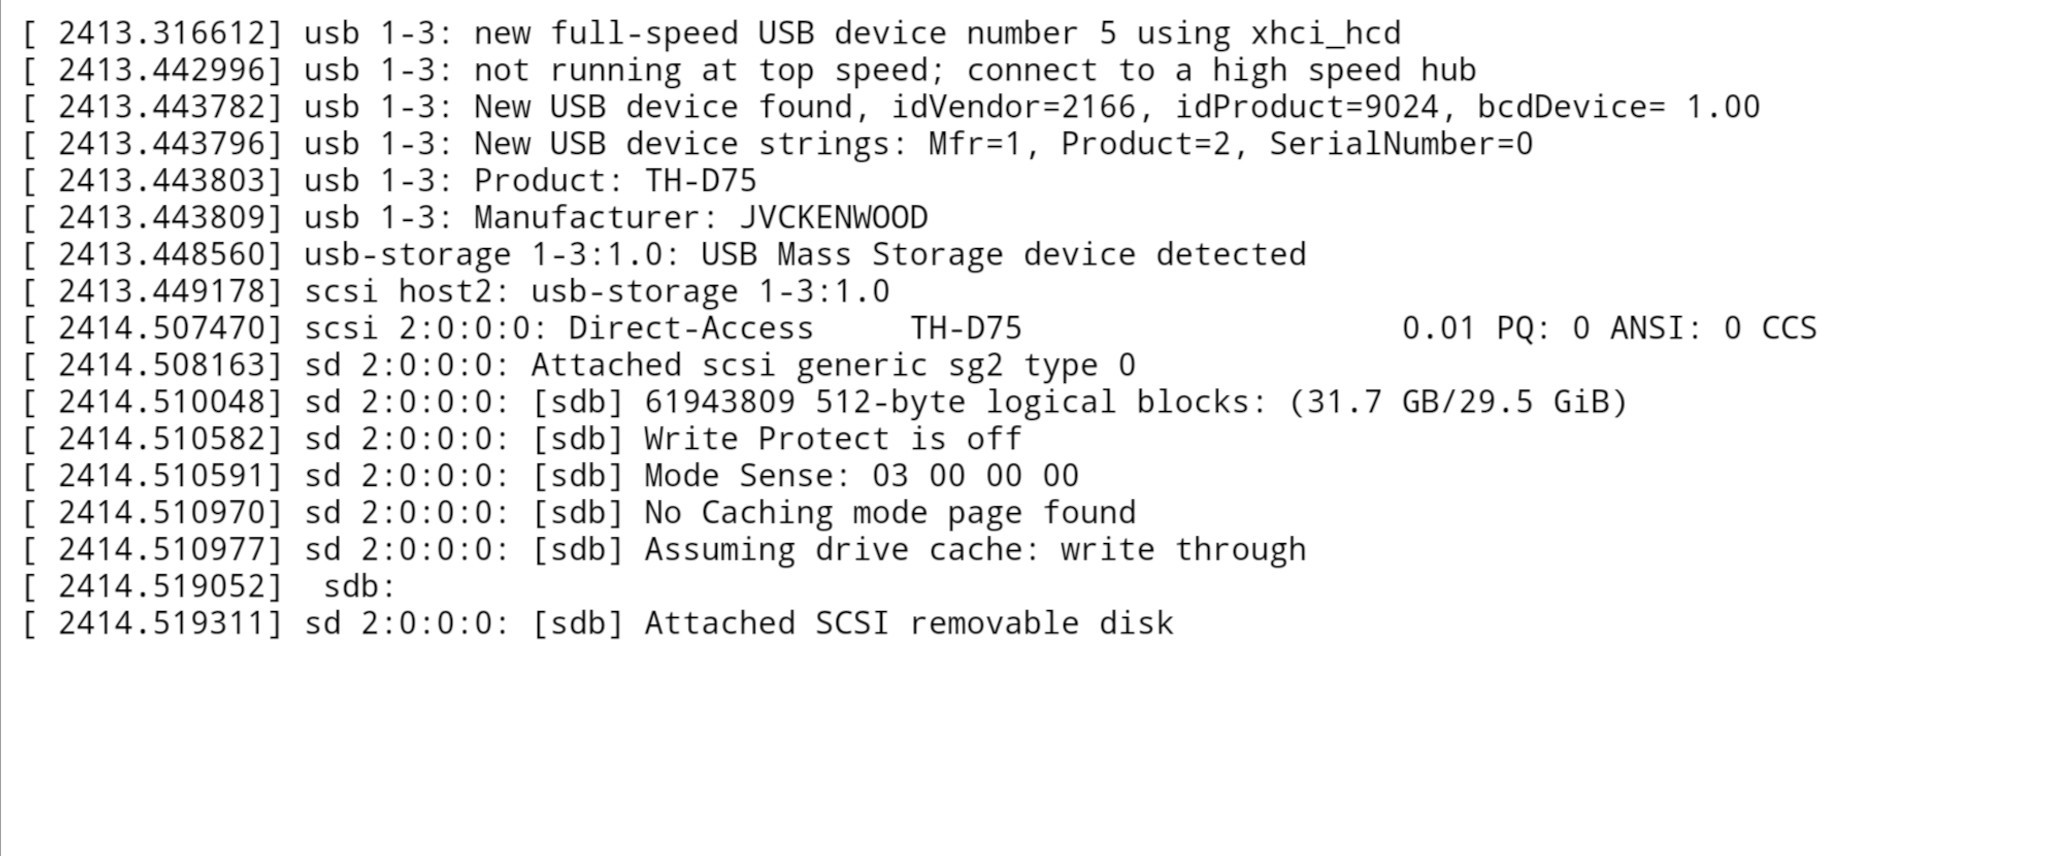Click the '(31.7 GB/29.5 GiB)' size text

1458,403
